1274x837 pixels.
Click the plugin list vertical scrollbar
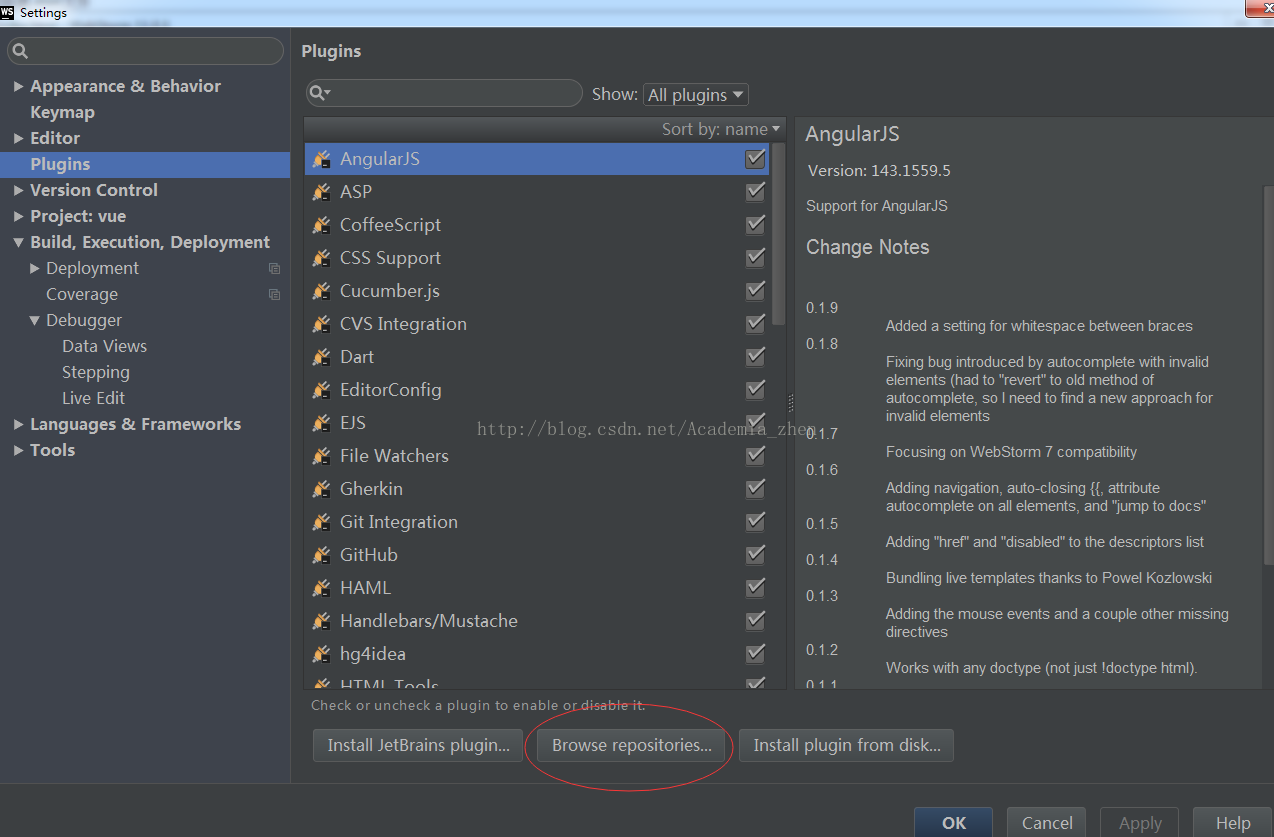point(779,235)
